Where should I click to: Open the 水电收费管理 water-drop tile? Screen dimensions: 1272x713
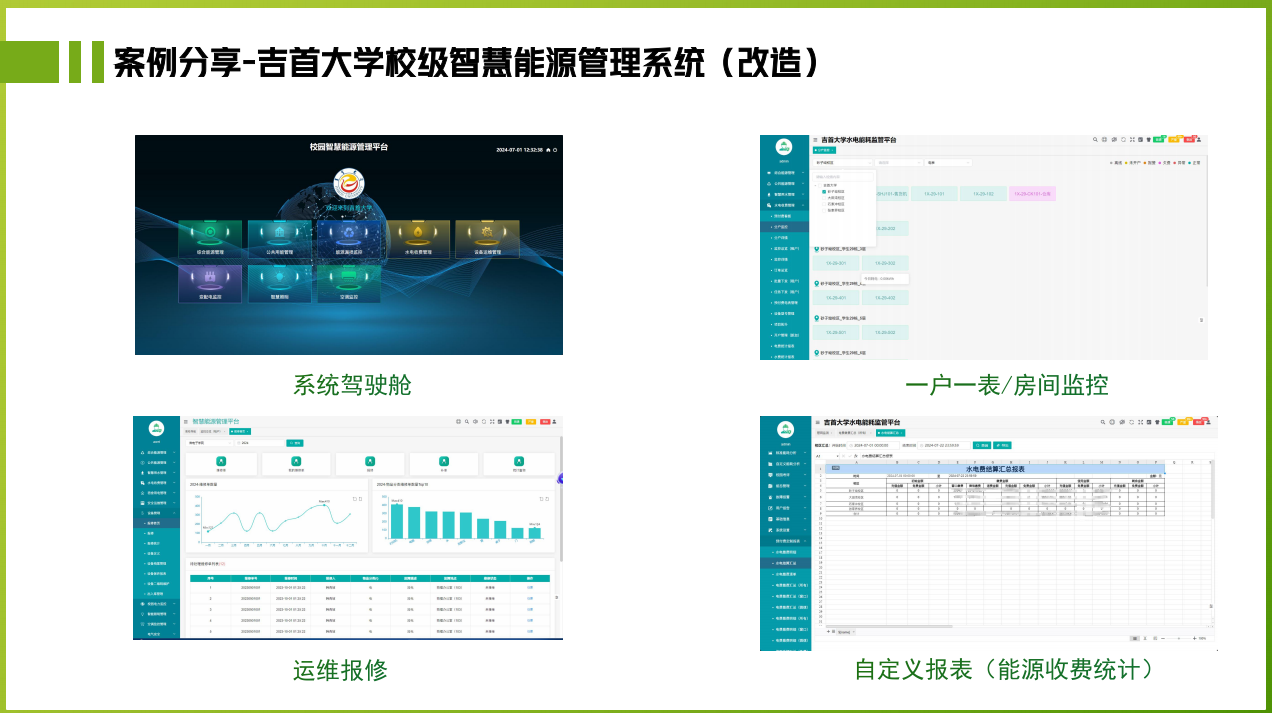coord(418,239)
